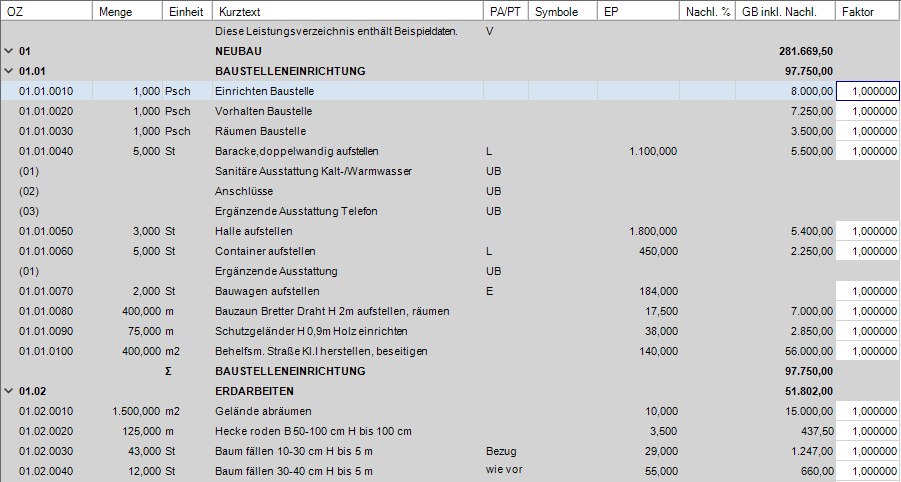Image resolution: width=901 pixels, height=482 pixels.
Task: Click the Faktor column header
Action: point(868,11)
